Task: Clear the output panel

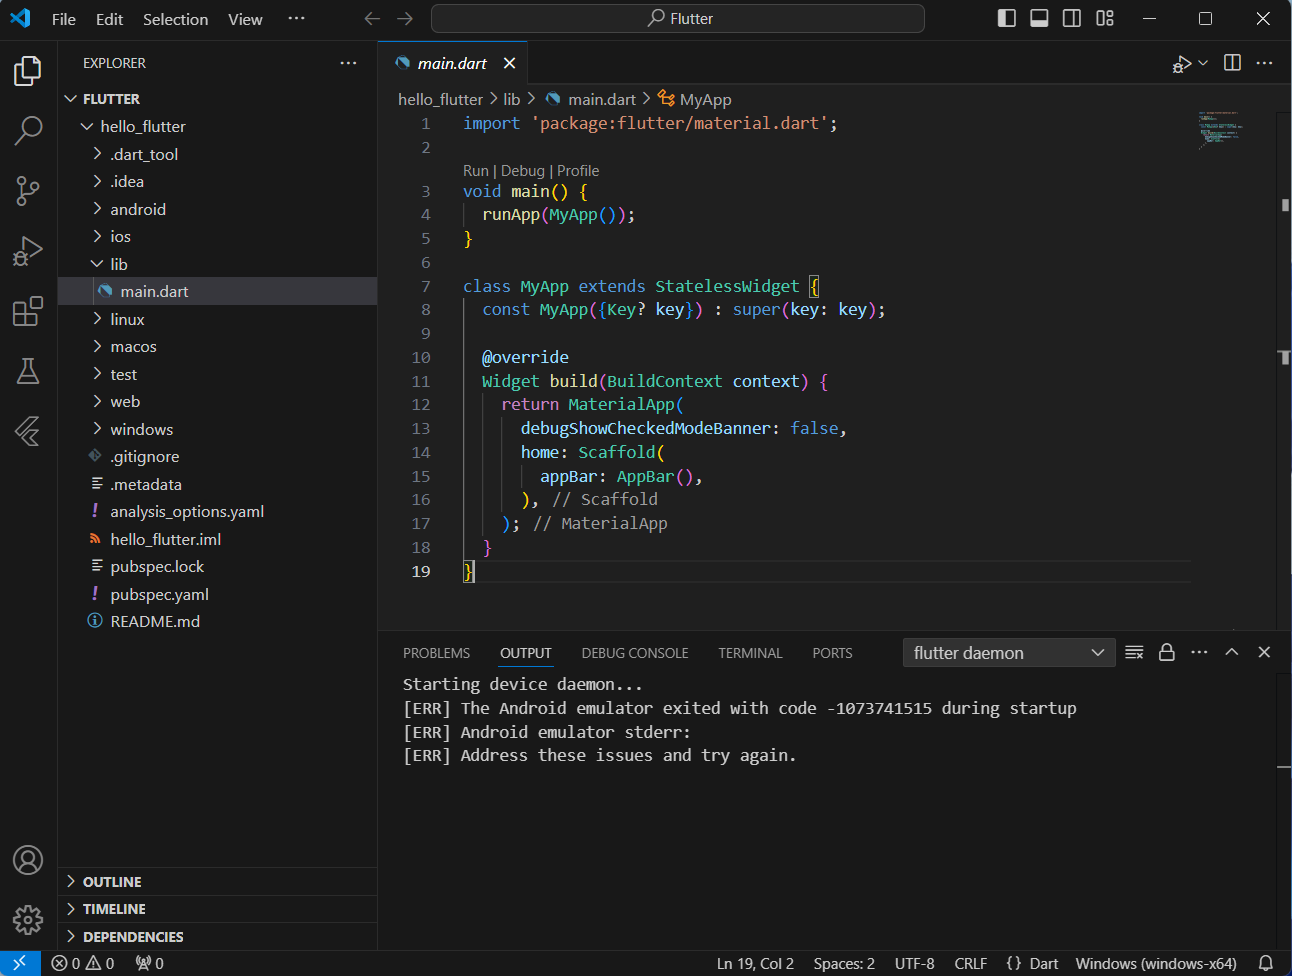Action: click(1134, 652)
